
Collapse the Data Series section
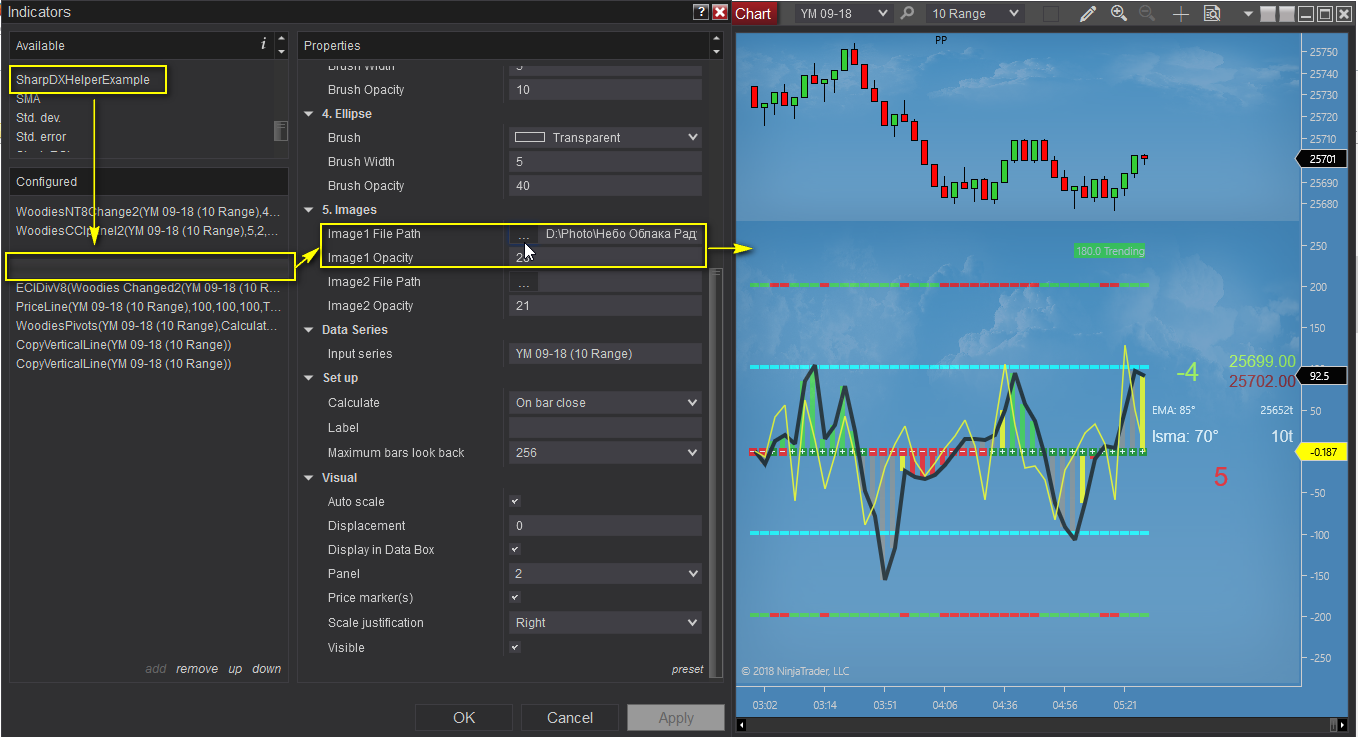coord(310,330)
